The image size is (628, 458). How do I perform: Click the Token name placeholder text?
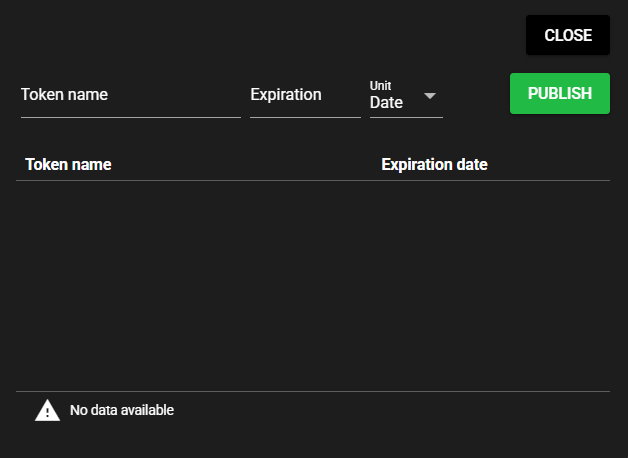click(x=64, y=95)
